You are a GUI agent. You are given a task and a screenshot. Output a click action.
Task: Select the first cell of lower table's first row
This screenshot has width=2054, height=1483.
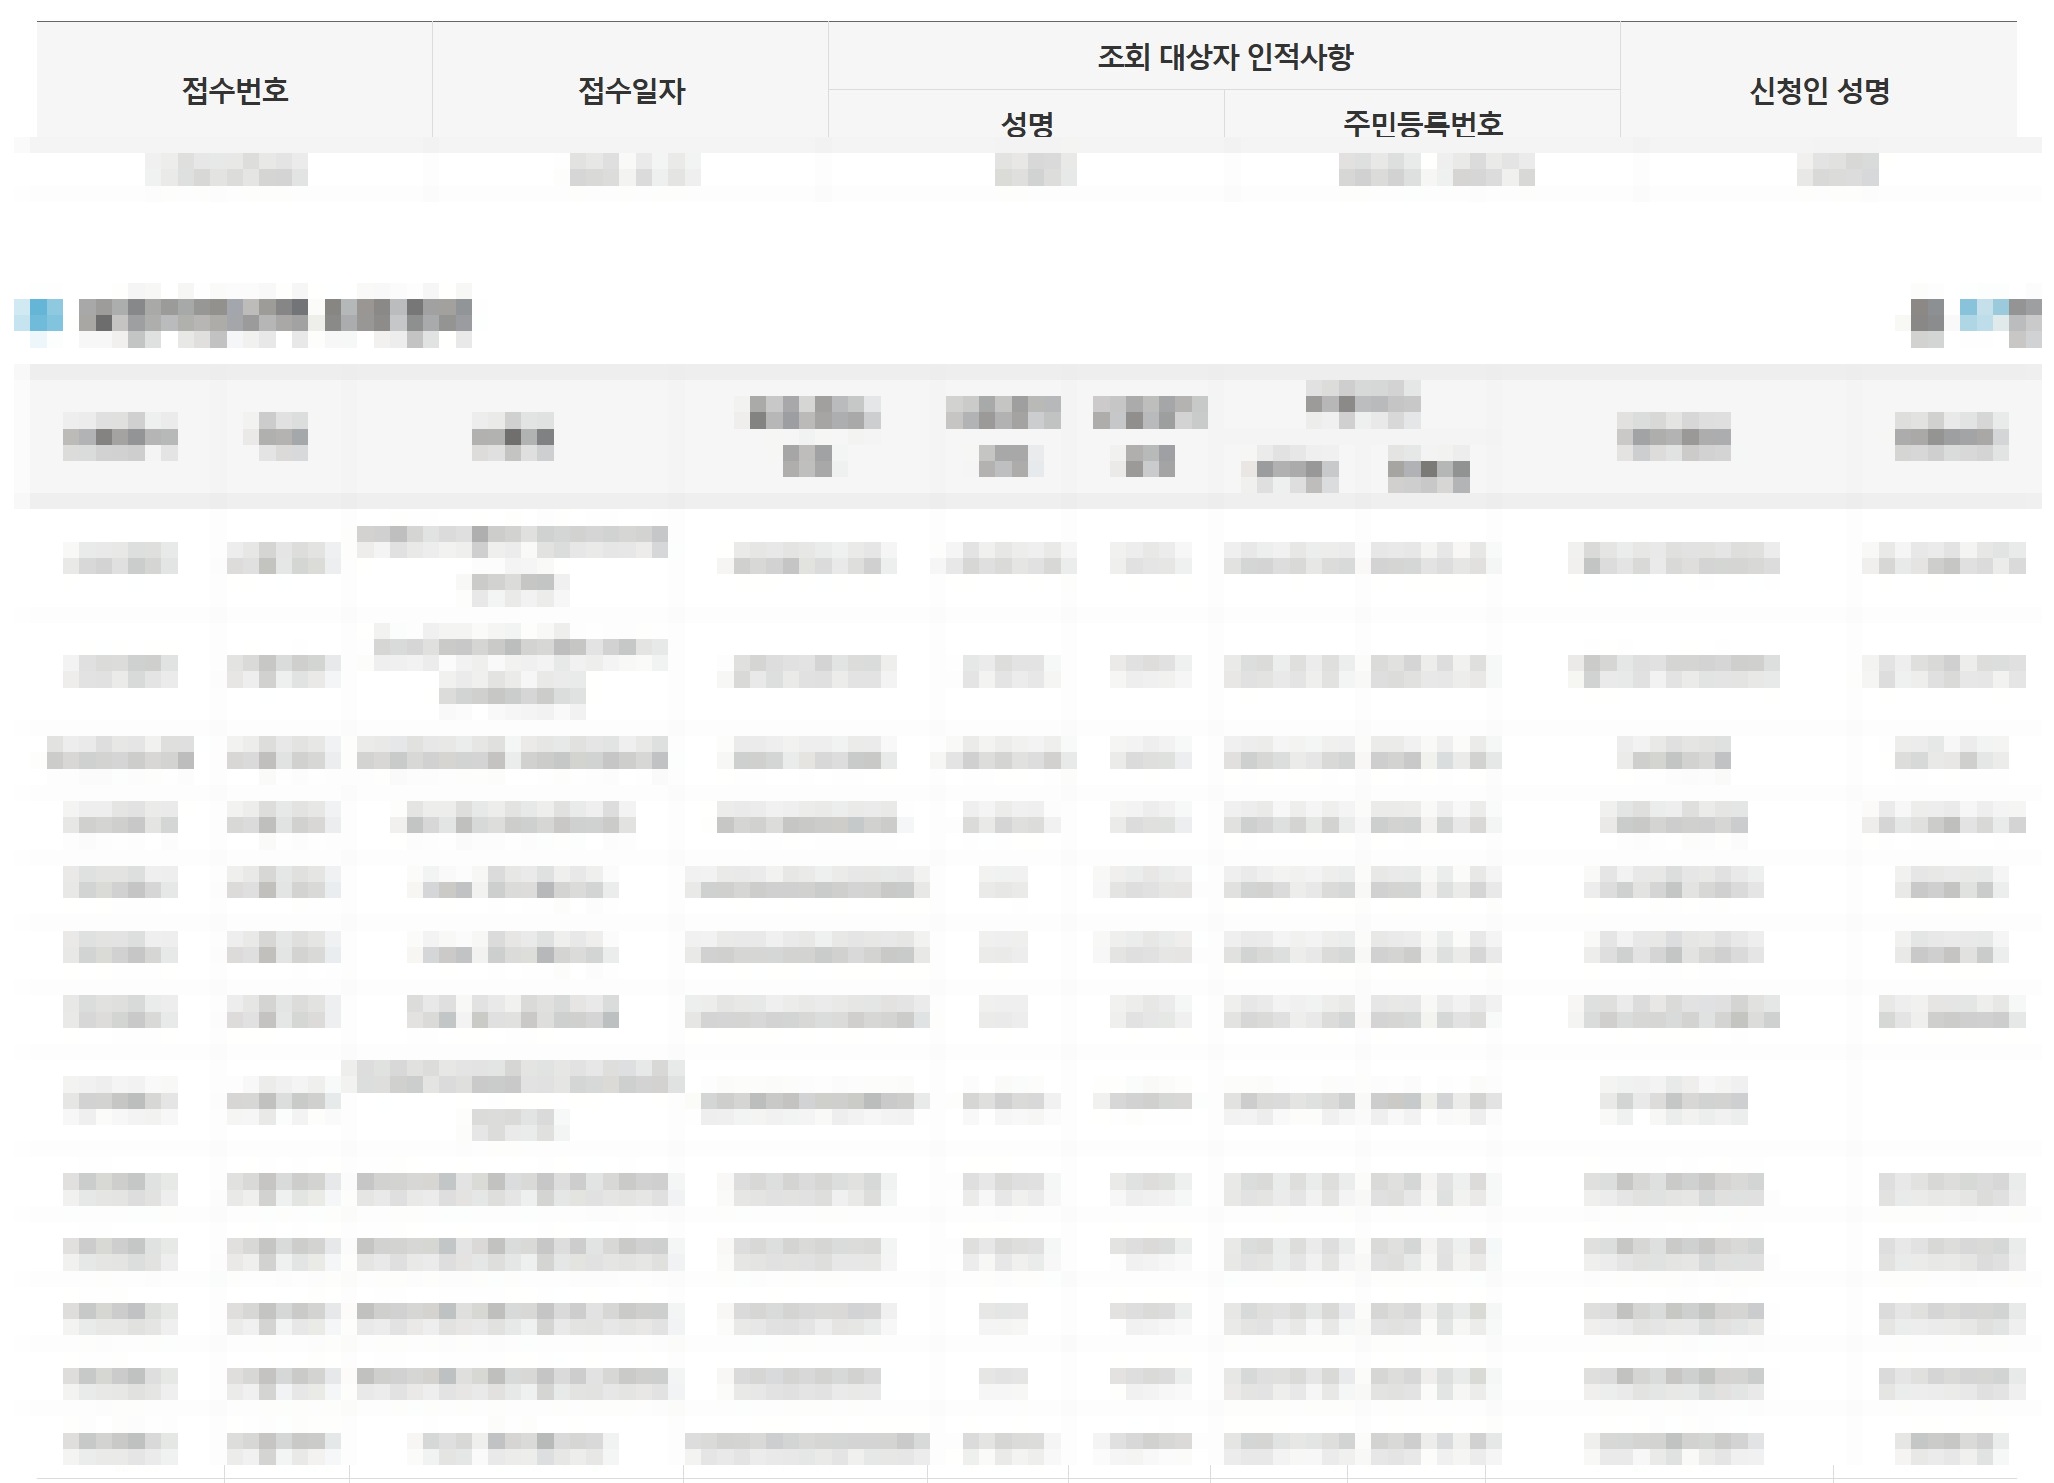120,558
